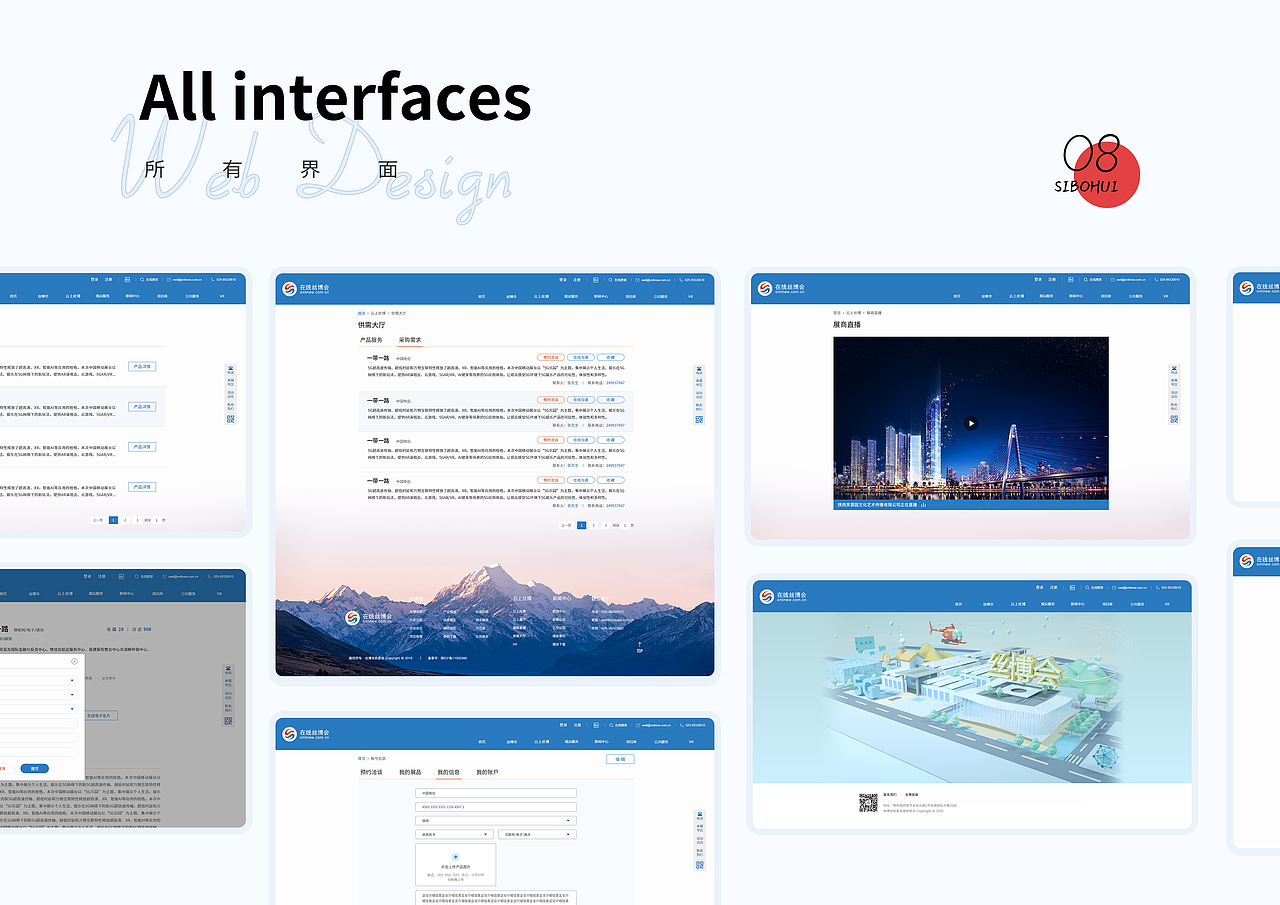Click the card number input field on the account form
This screenshot has height=905, width=1280.
coord(496,807)
